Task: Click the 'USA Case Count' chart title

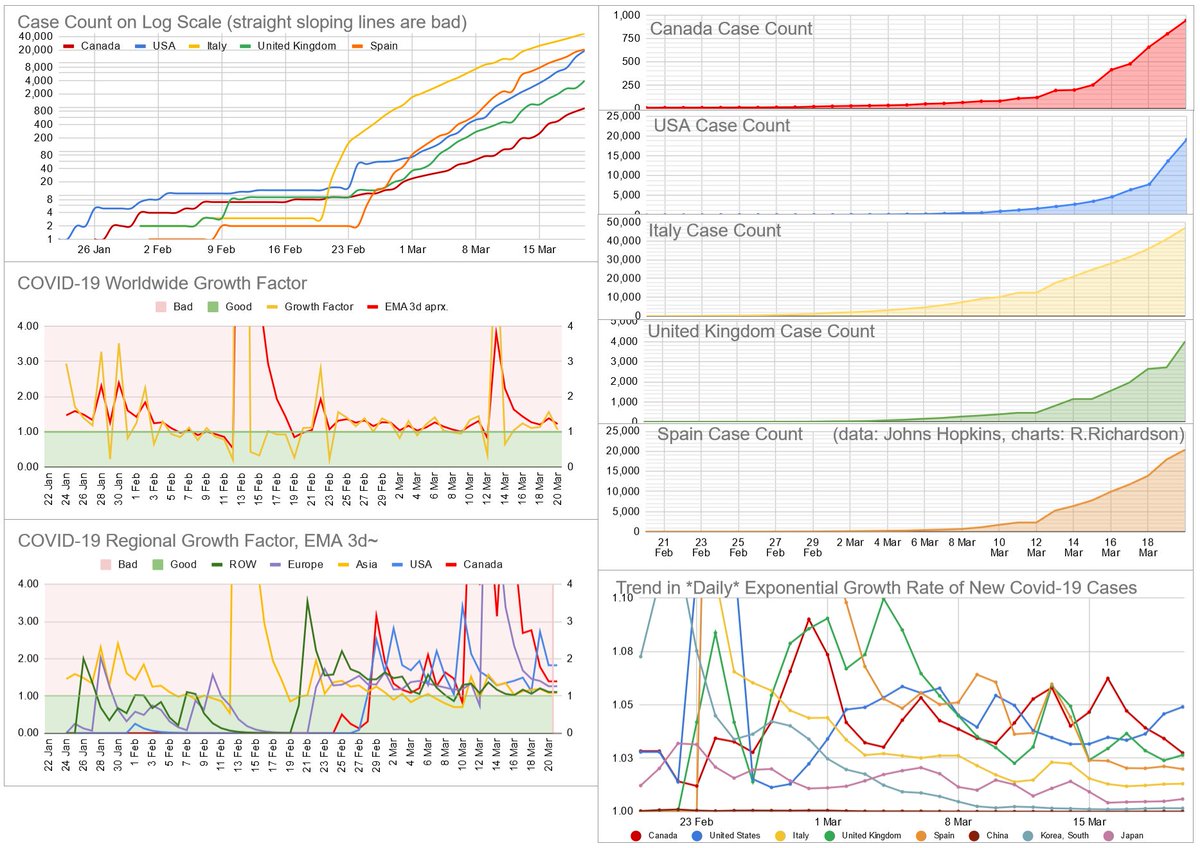Action: 720,125
